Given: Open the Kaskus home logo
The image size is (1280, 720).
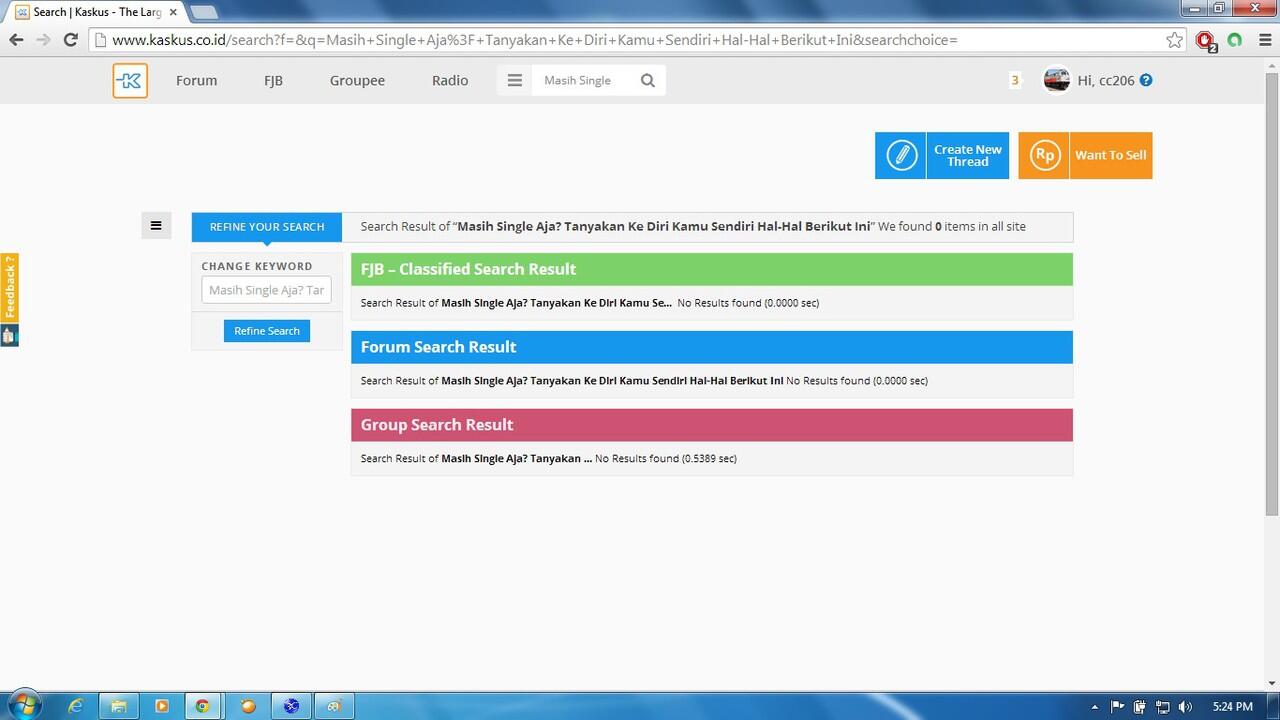Looking at the screenshot, I should pyautogui.click(x=130, y=81).
